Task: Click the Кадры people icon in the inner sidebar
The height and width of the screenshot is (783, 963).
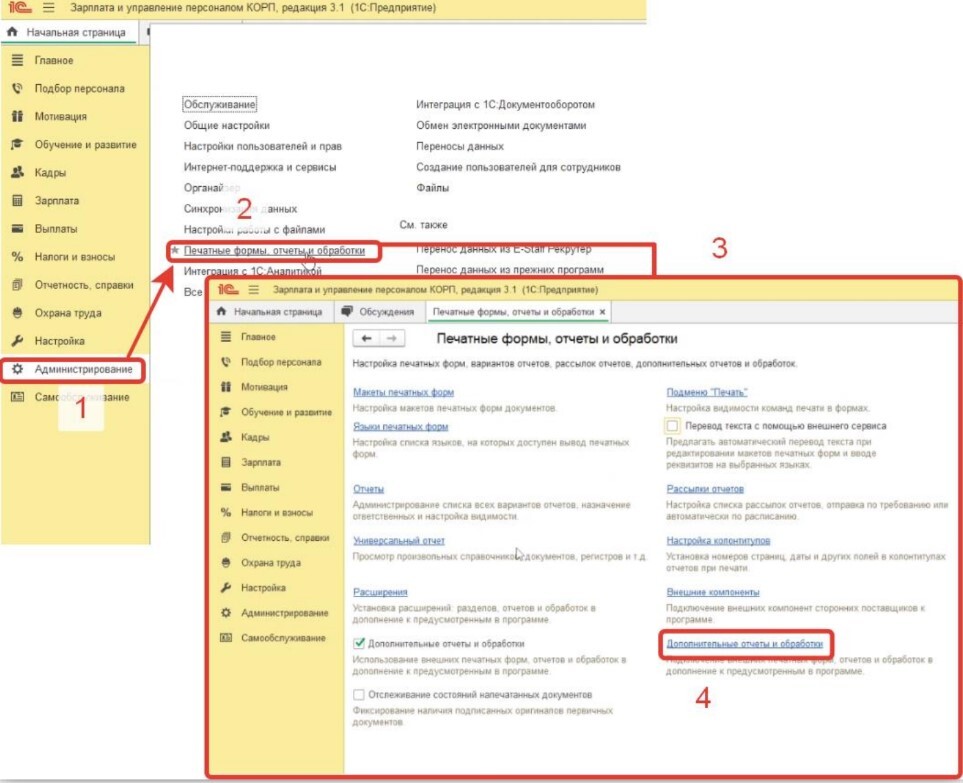Action: (x=226, y=437)
